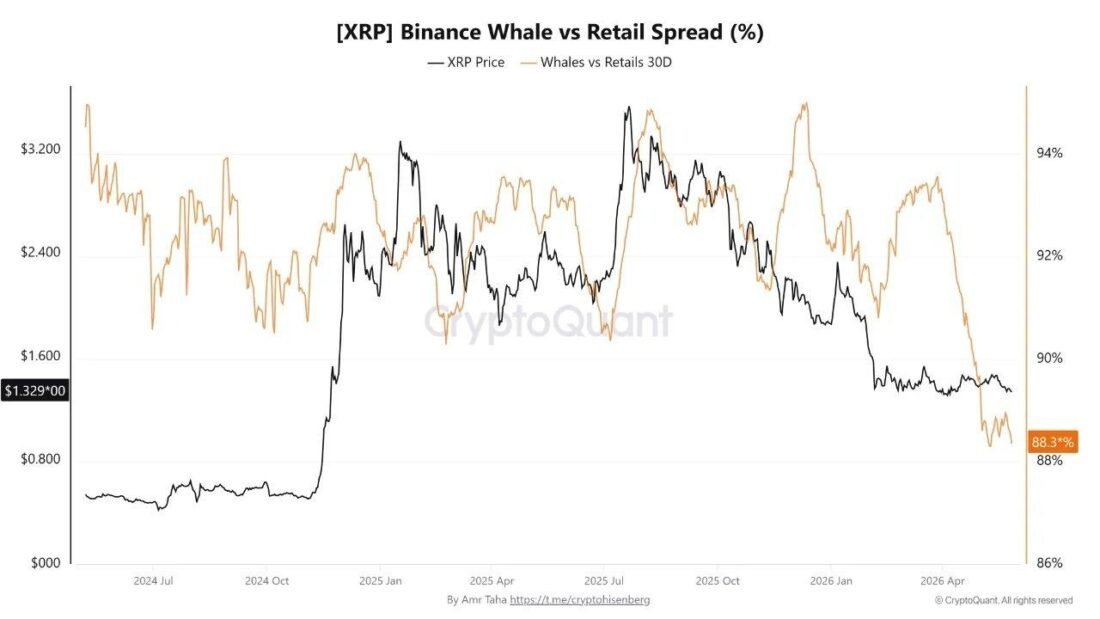Click the $3.200 left axis label

(40, 149)
